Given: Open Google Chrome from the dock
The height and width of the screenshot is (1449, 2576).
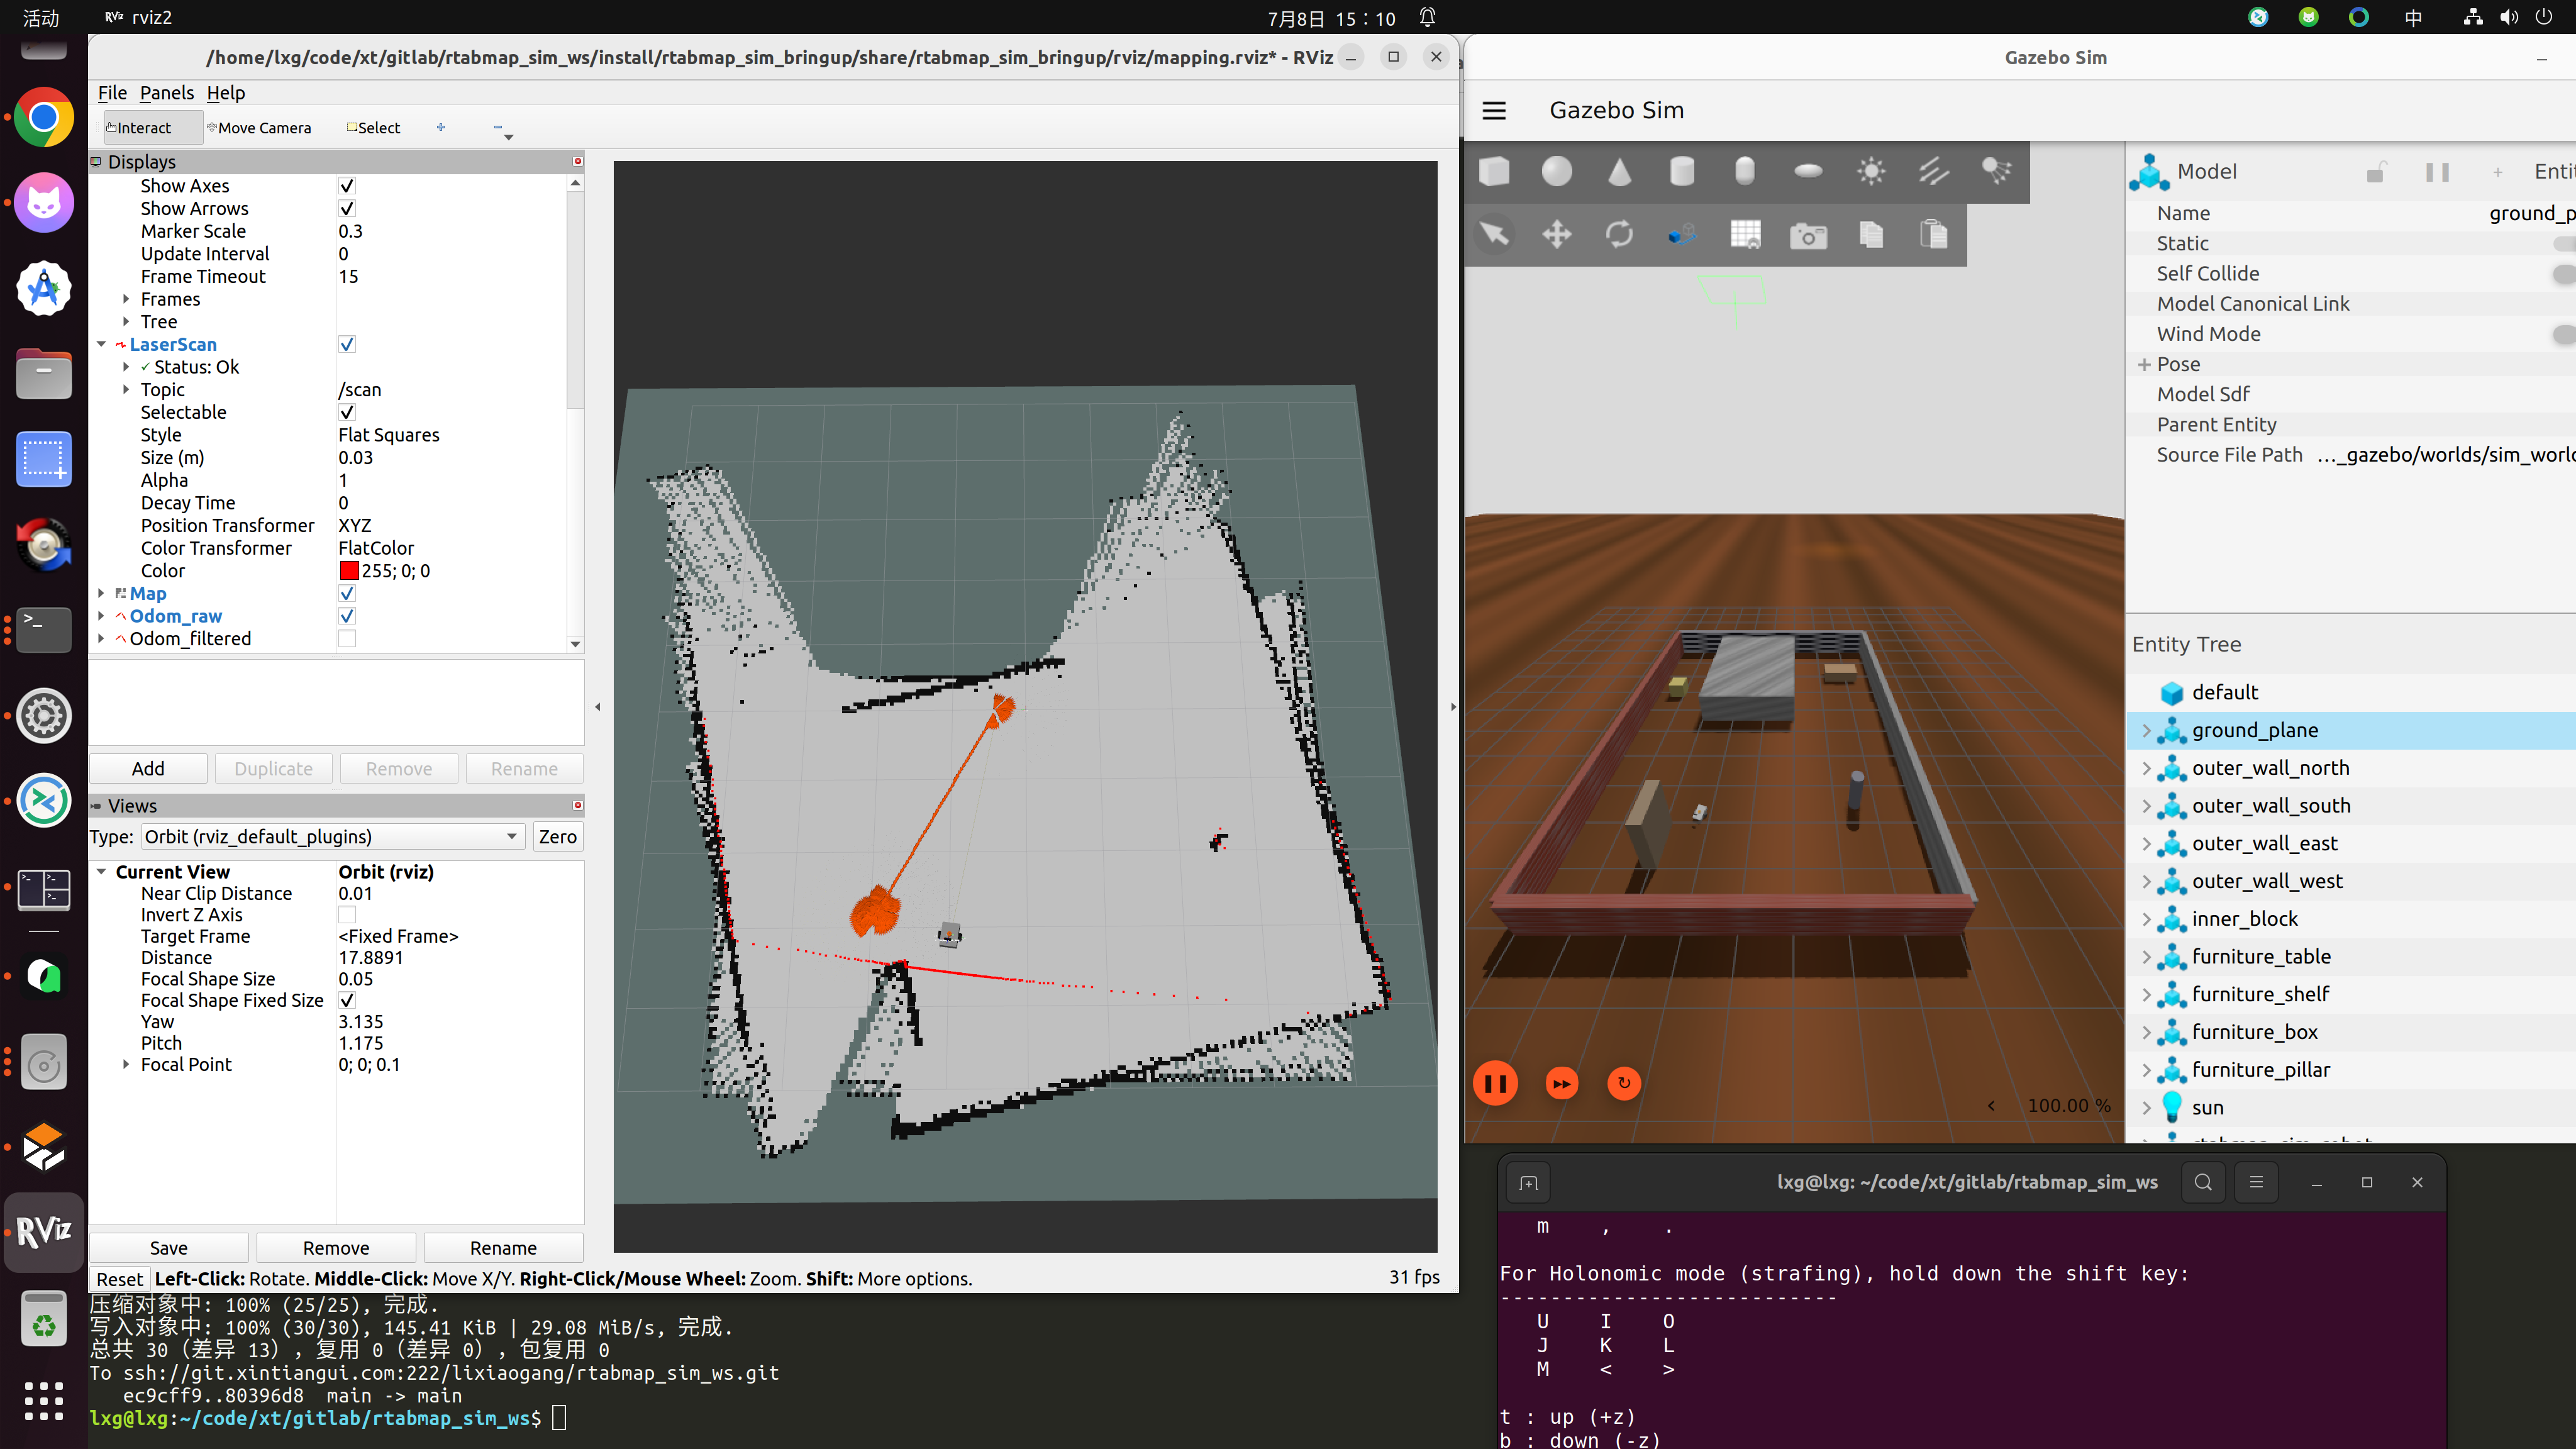Looking at the screenshot, I should coord(44,118).
